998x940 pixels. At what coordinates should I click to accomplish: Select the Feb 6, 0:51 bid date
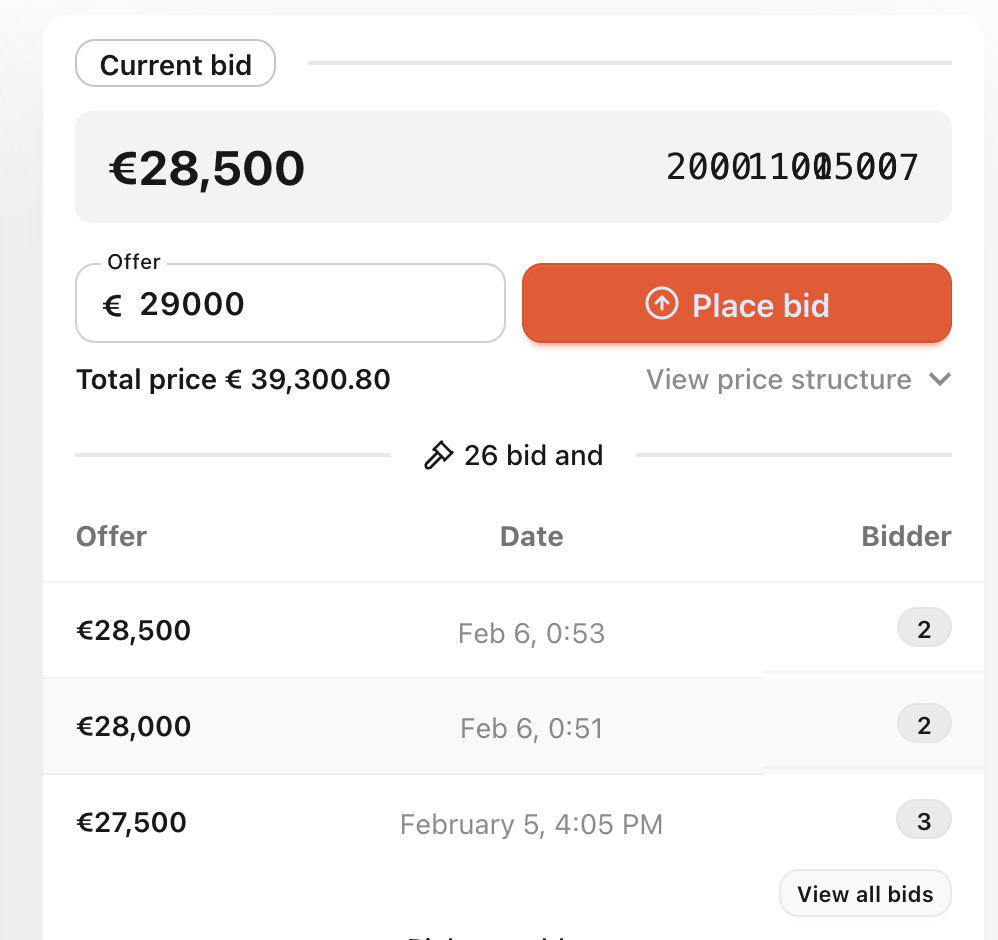531,728
